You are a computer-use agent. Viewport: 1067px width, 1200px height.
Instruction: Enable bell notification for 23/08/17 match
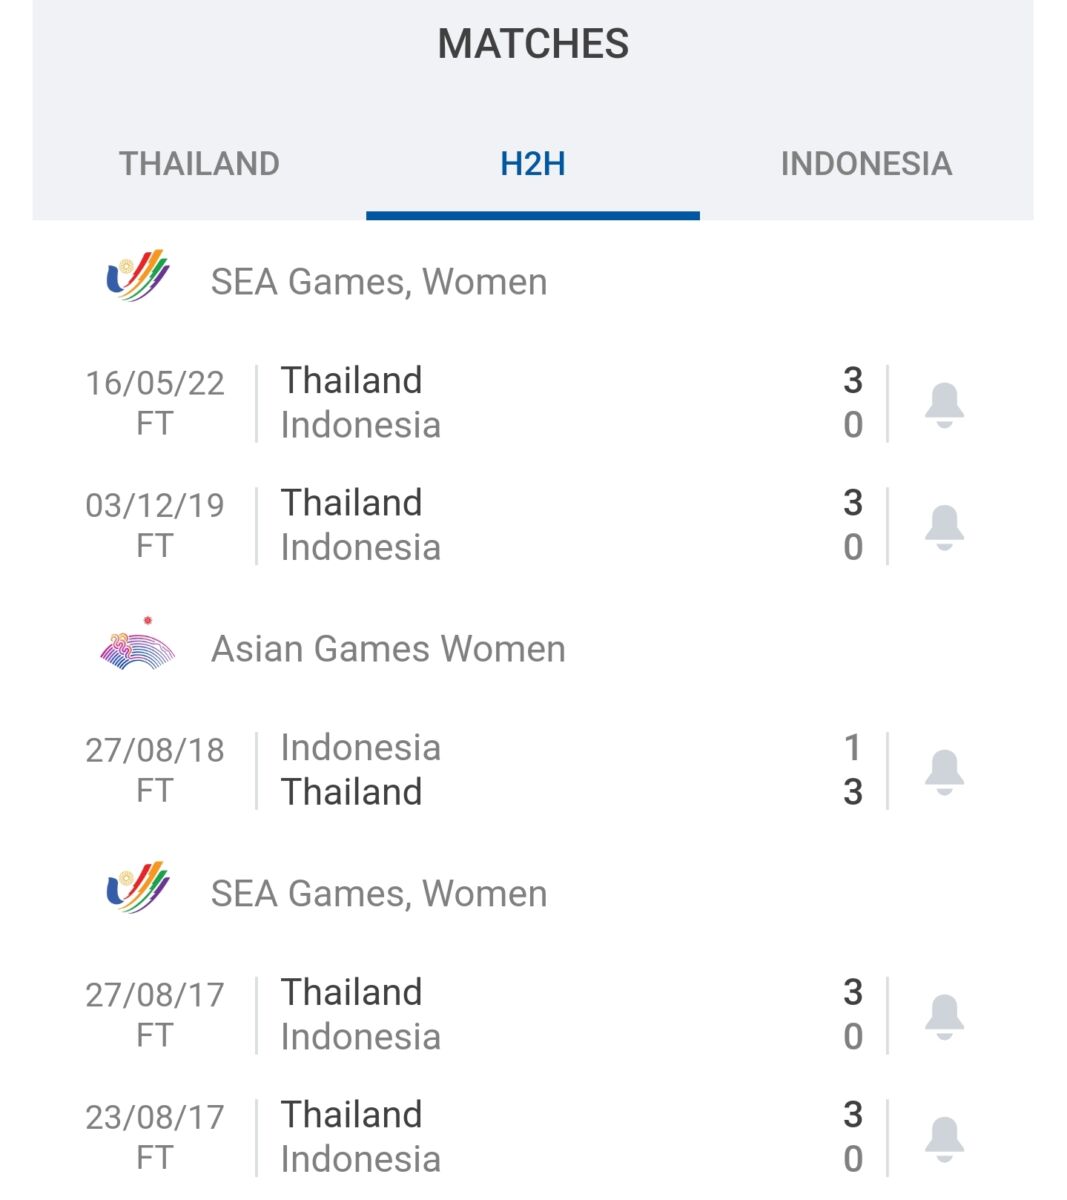pos(943,1138)
